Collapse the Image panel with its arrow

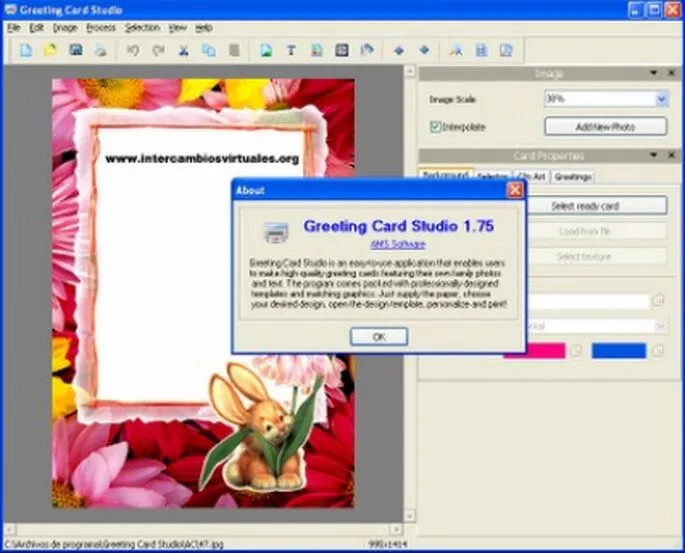point(654,73)
